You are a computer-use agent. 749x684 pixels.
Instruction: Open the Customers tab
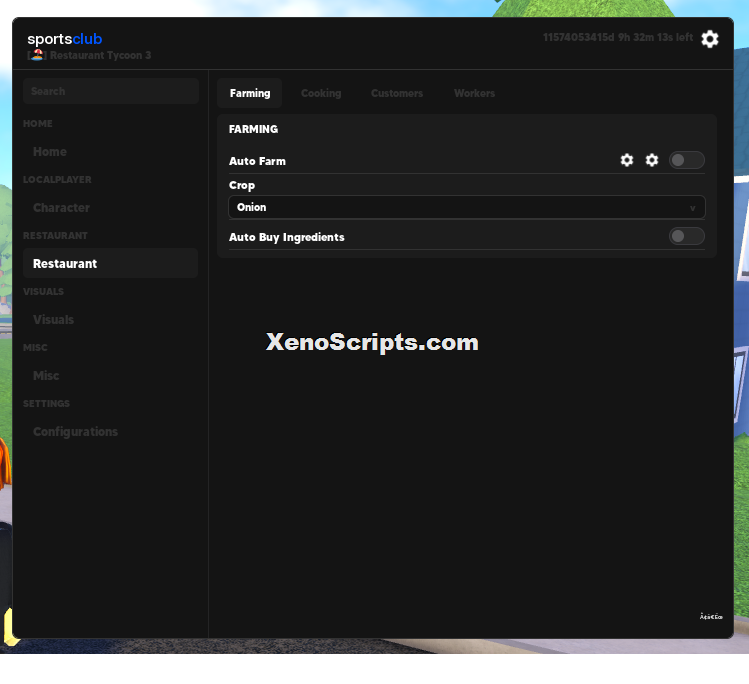[397, 93]
